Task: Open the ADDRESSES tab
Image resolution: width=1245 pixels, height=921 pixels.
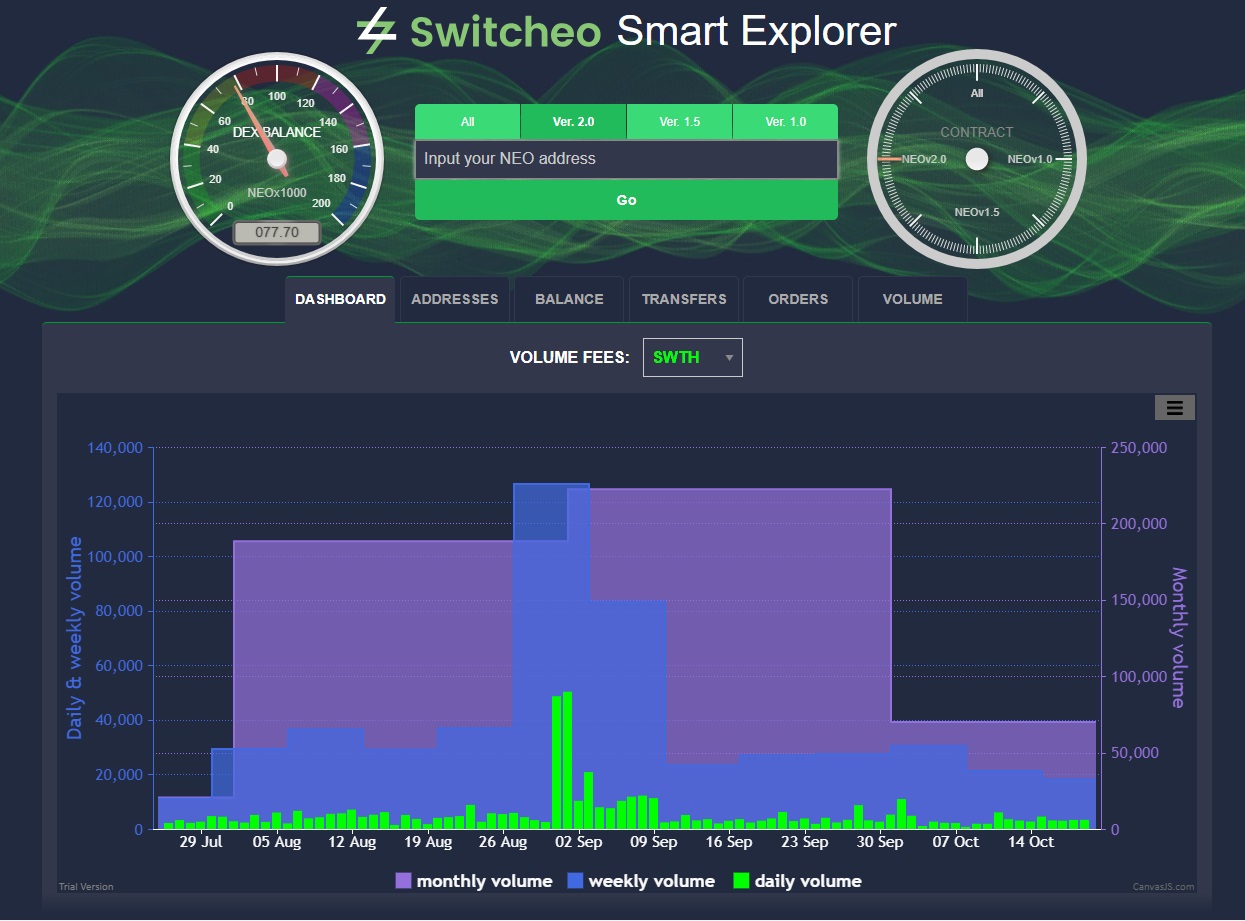Action: click(455, 299)
